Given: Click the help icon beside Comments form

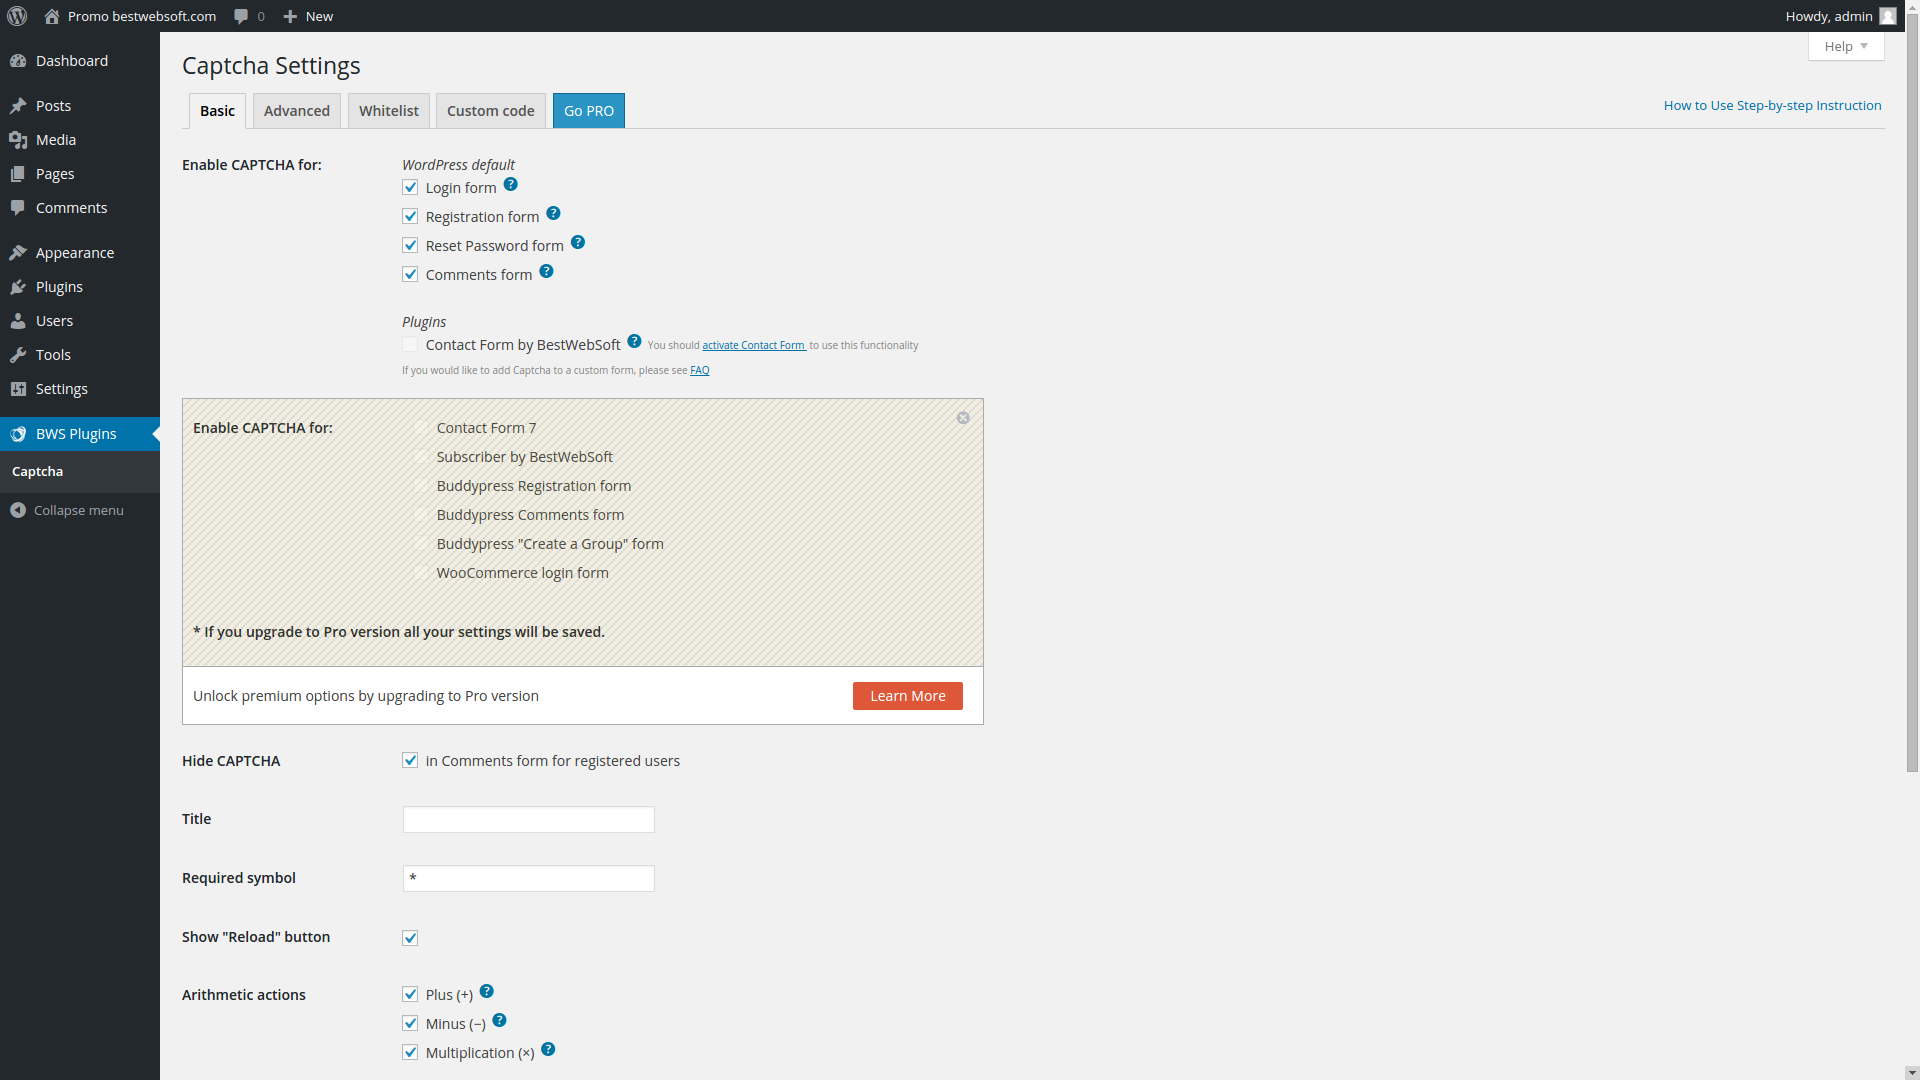Looking at the screenshot, I should click(x=546, y=271).
